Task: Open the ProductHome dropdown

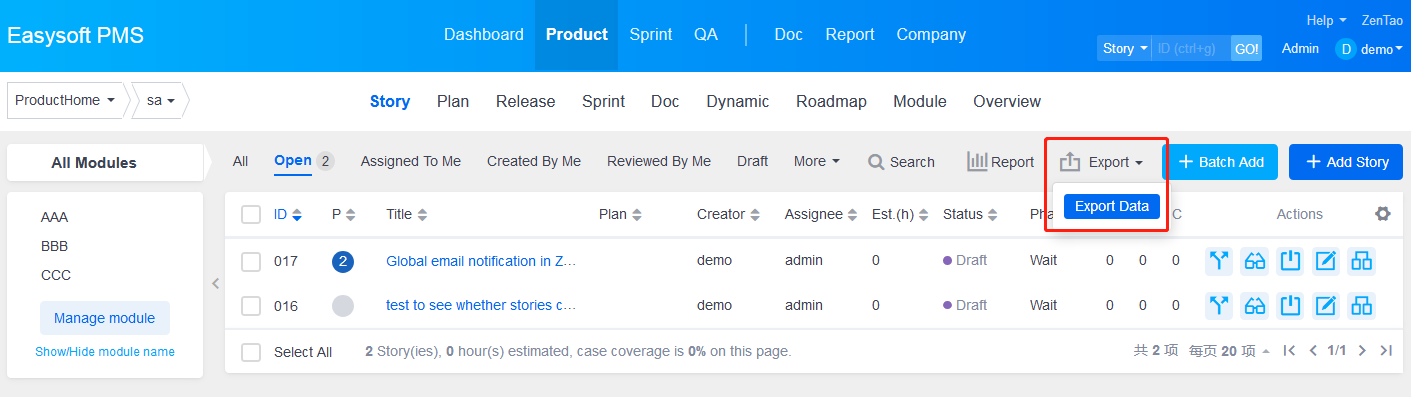Action: click(x=65, y=101)
